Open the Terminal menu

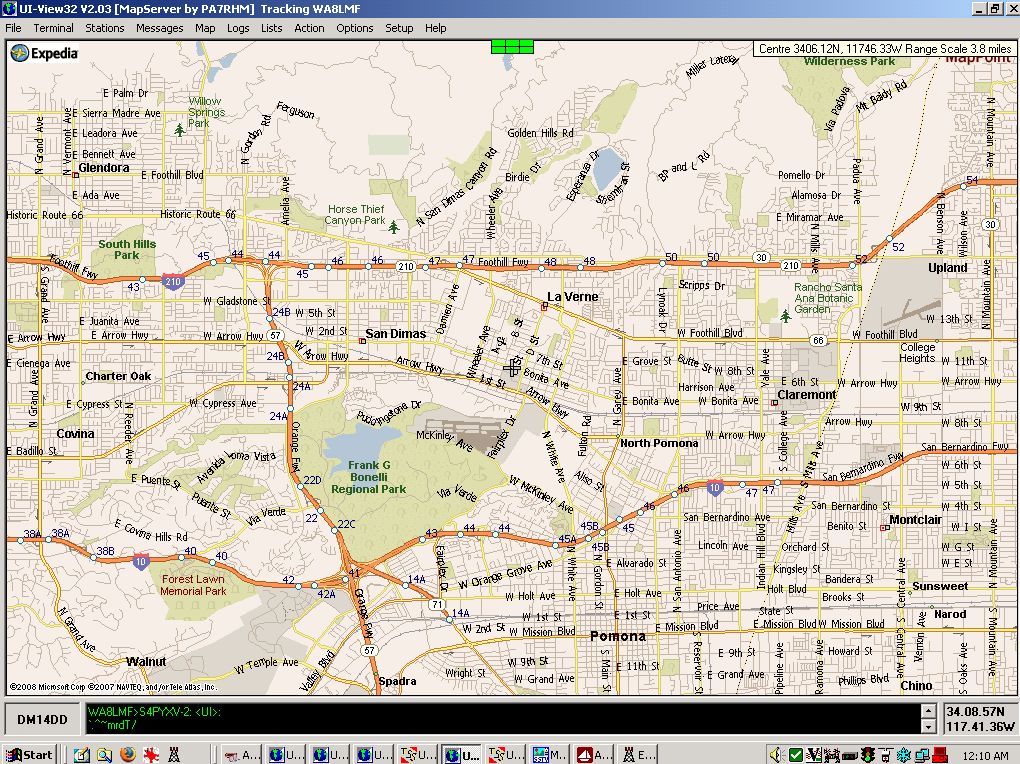[53, 28]
